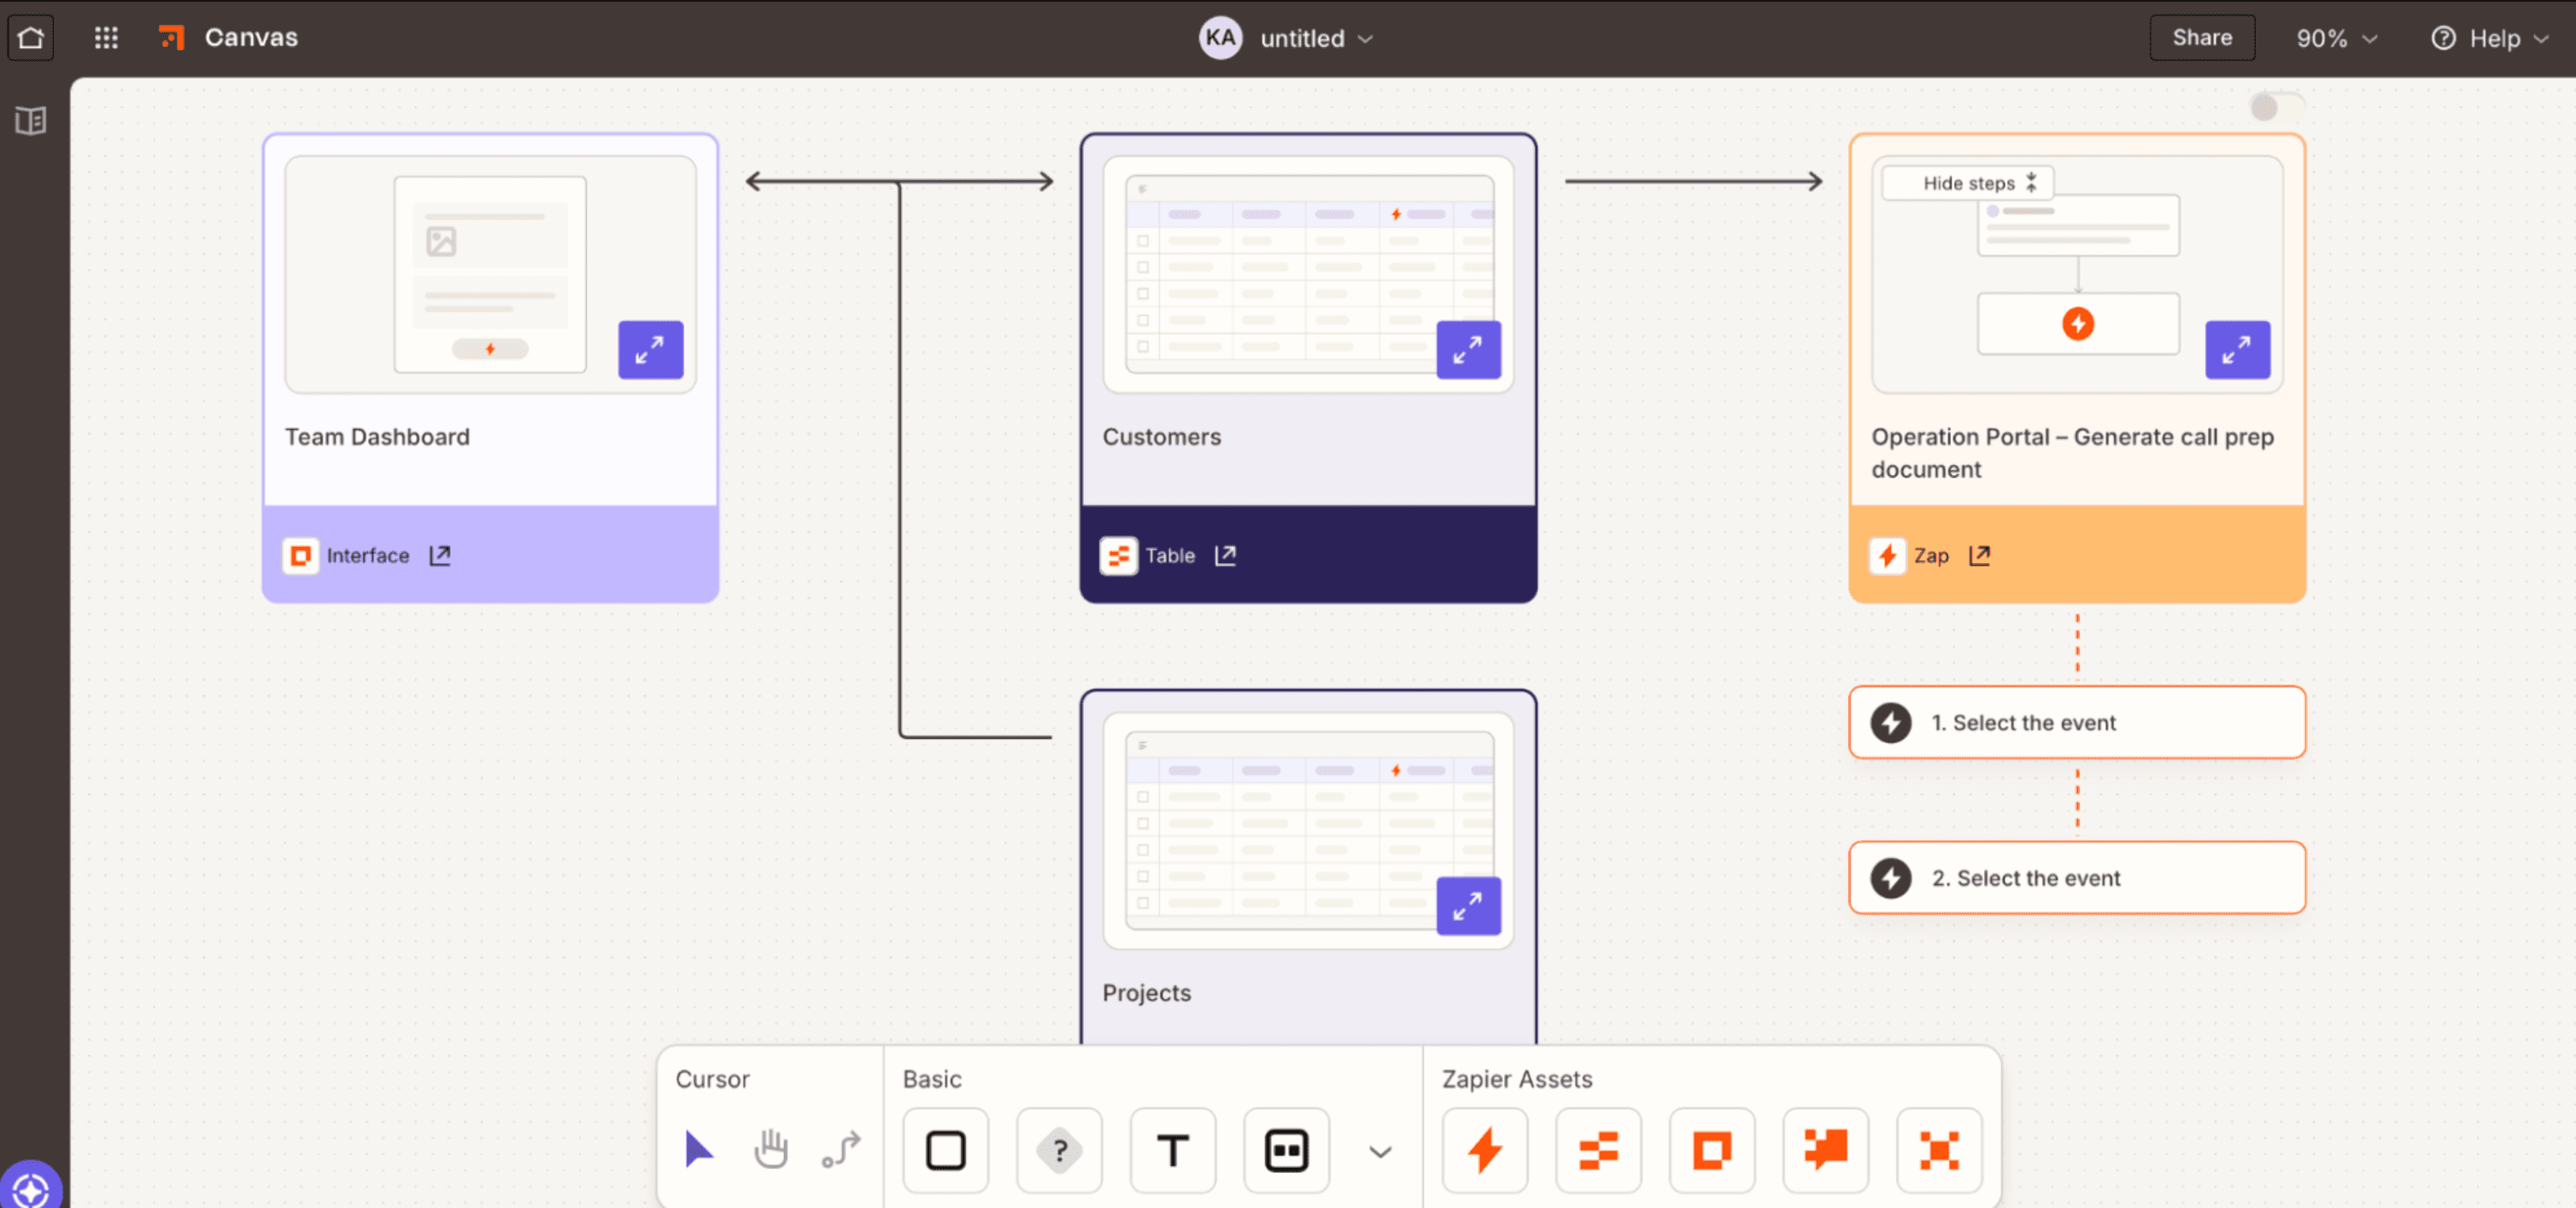Click Hide steps on the Zap card
The height and width of the screenshot is (1208, 2576).
tap(1967, 183)
